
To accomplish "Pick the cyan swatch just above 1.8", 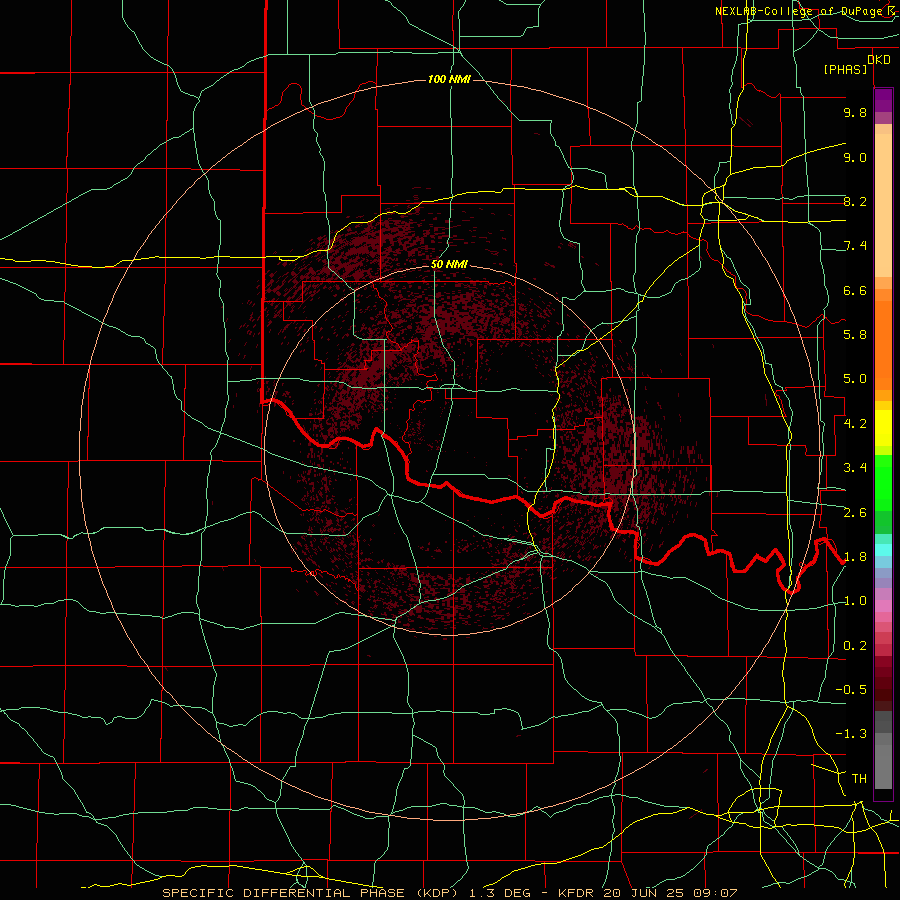I will [x=883, y=550].
